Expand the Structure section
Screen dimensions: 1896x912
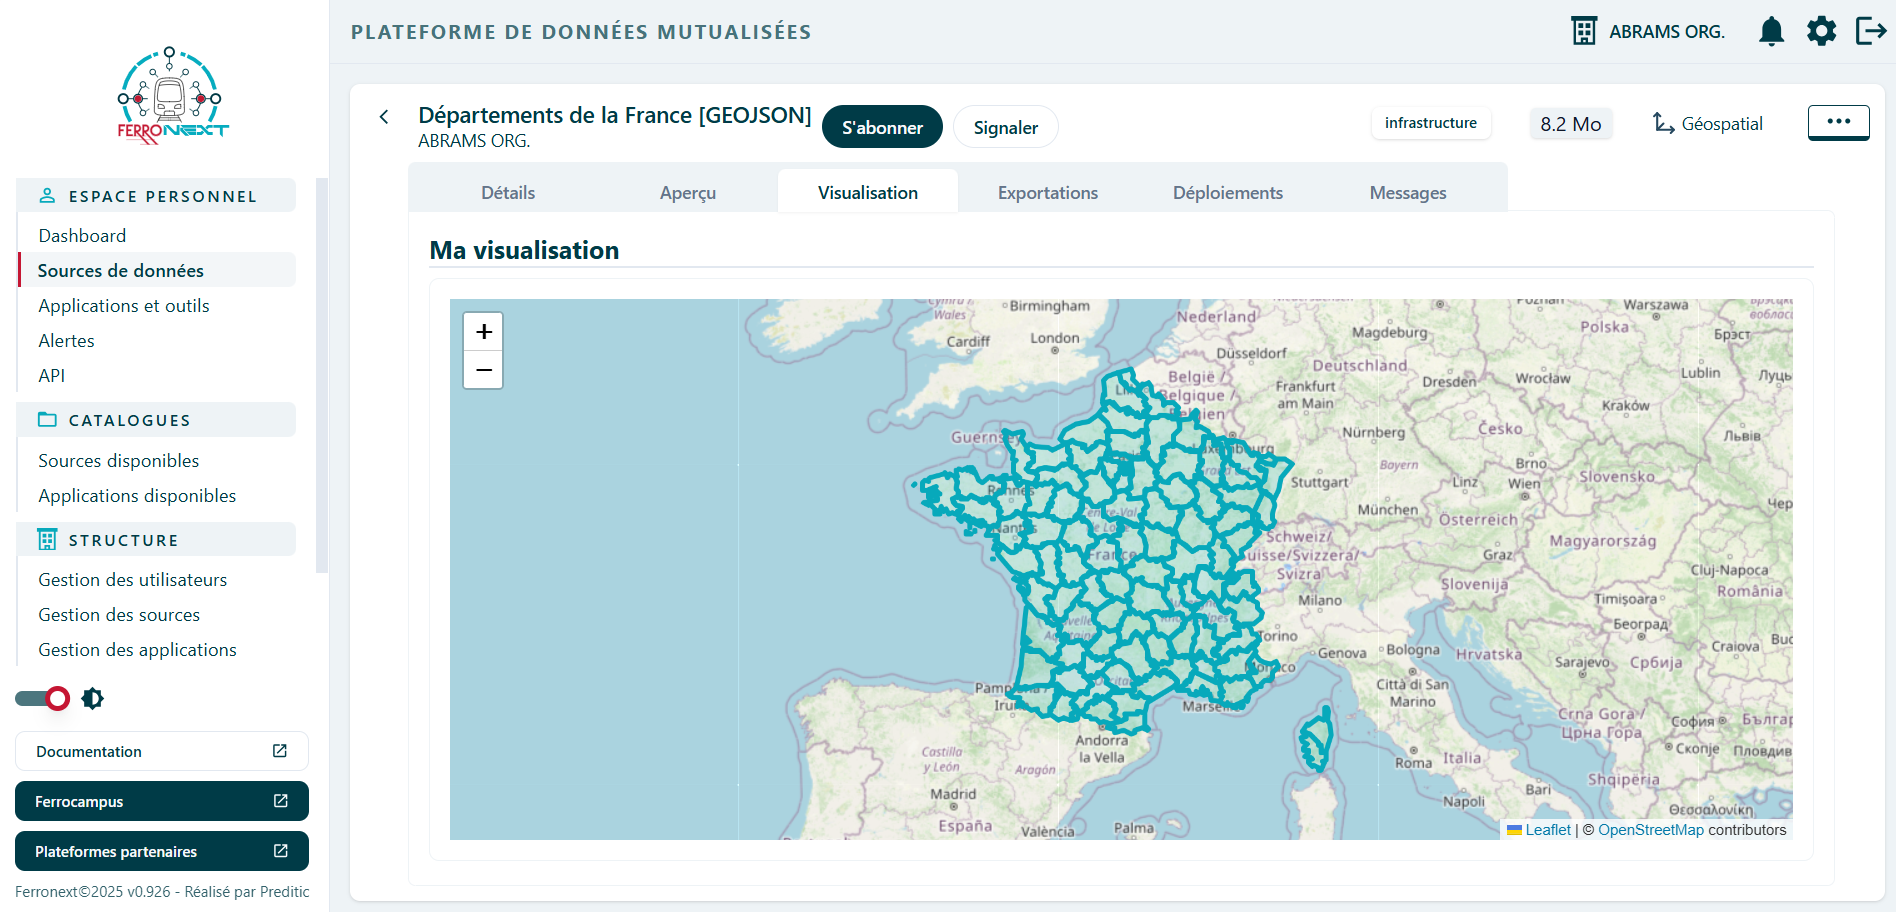click(x=156, y=540)
